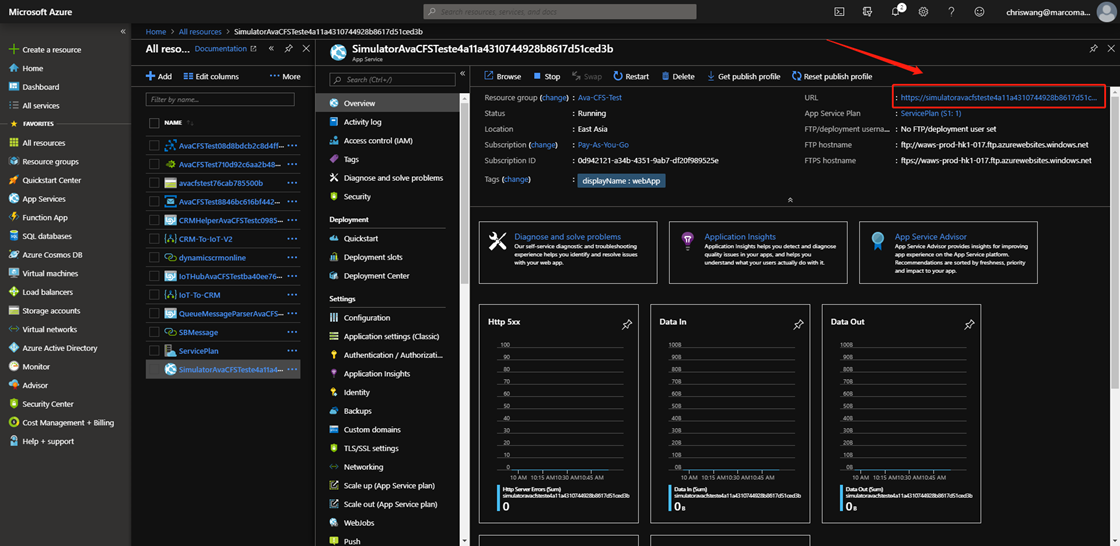Image resolution: width=1120 pixels, height=546 pixels.
Task: Click the Add button in All resources
Action: tap(159, 76)
